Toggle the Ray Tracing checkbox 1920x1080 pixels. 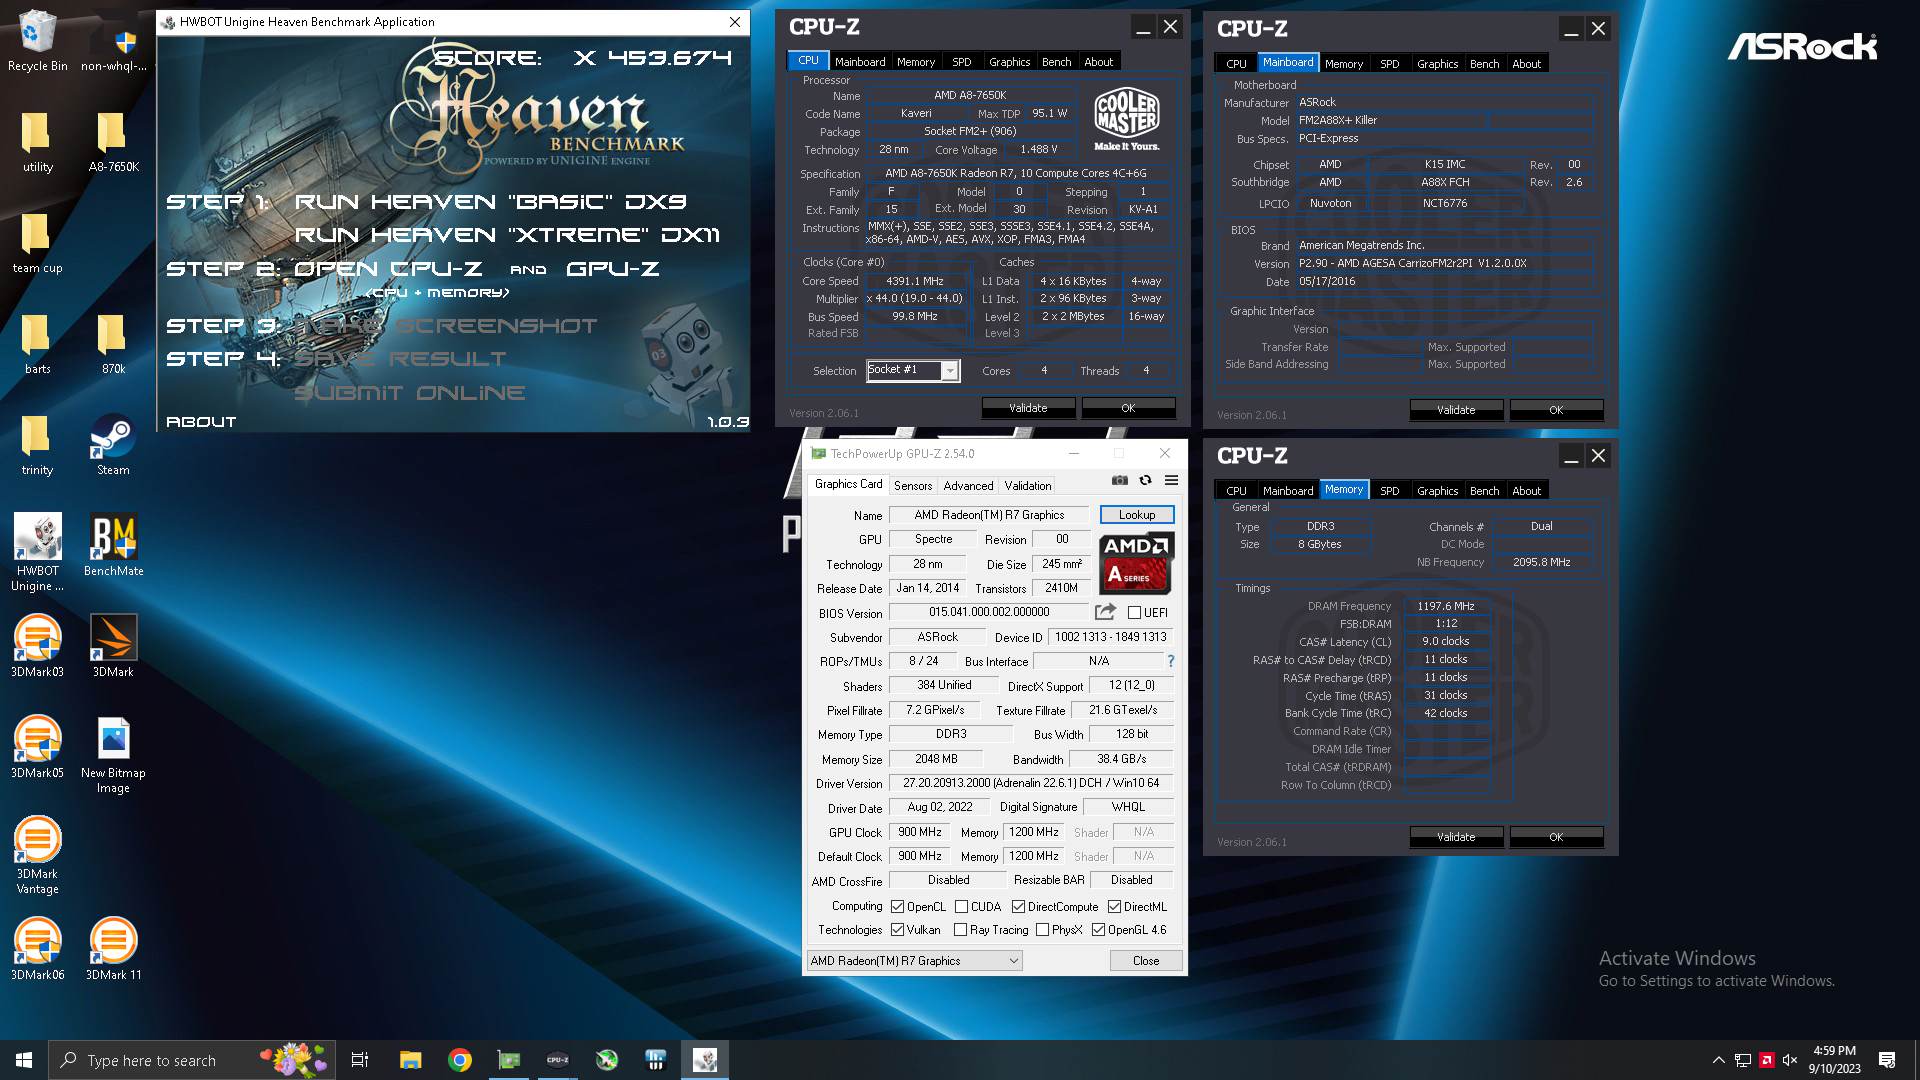click(961, 930)
